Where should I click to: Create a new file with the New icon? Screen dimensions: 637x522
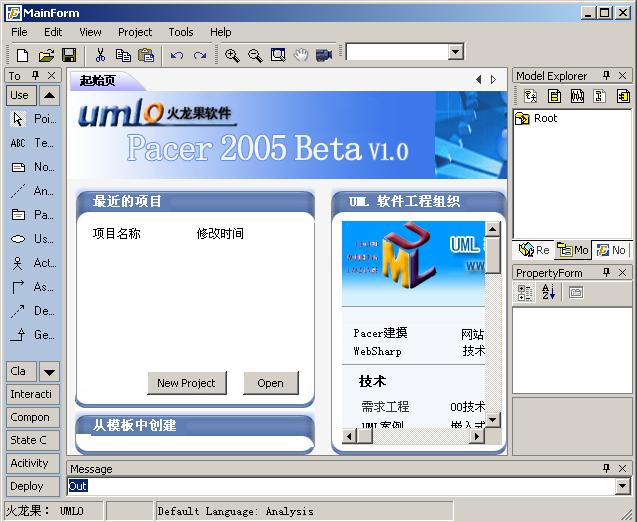pos(22,55)
